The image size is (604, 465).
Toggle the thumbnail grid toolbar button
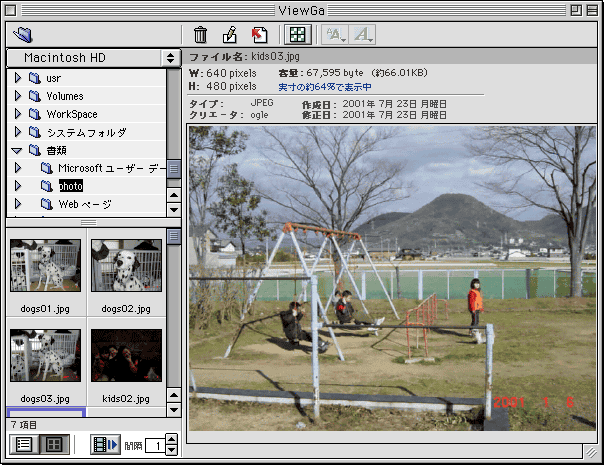pyautogui.click(x=297, y=35)
